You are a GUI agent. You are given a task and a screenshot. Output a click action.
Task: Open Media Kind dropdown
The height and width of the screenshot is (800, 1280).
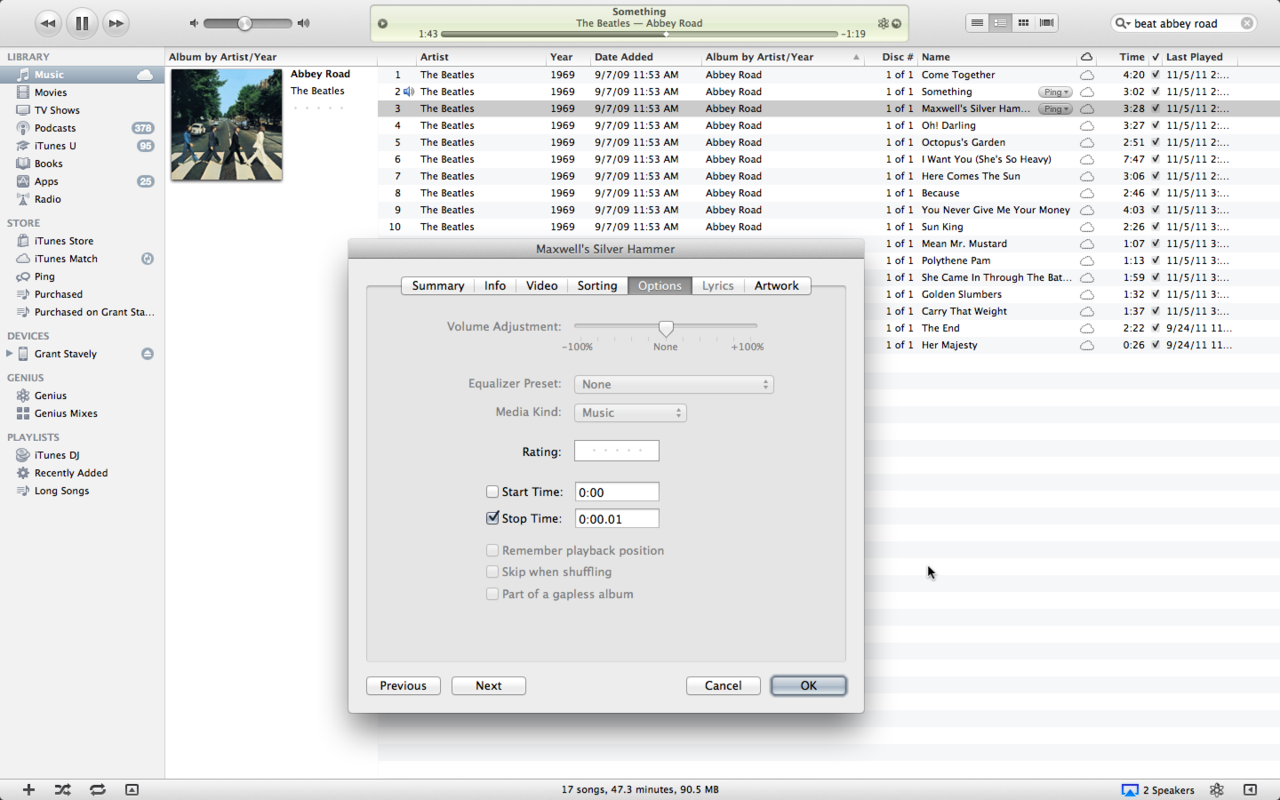(x=630, y=412)
